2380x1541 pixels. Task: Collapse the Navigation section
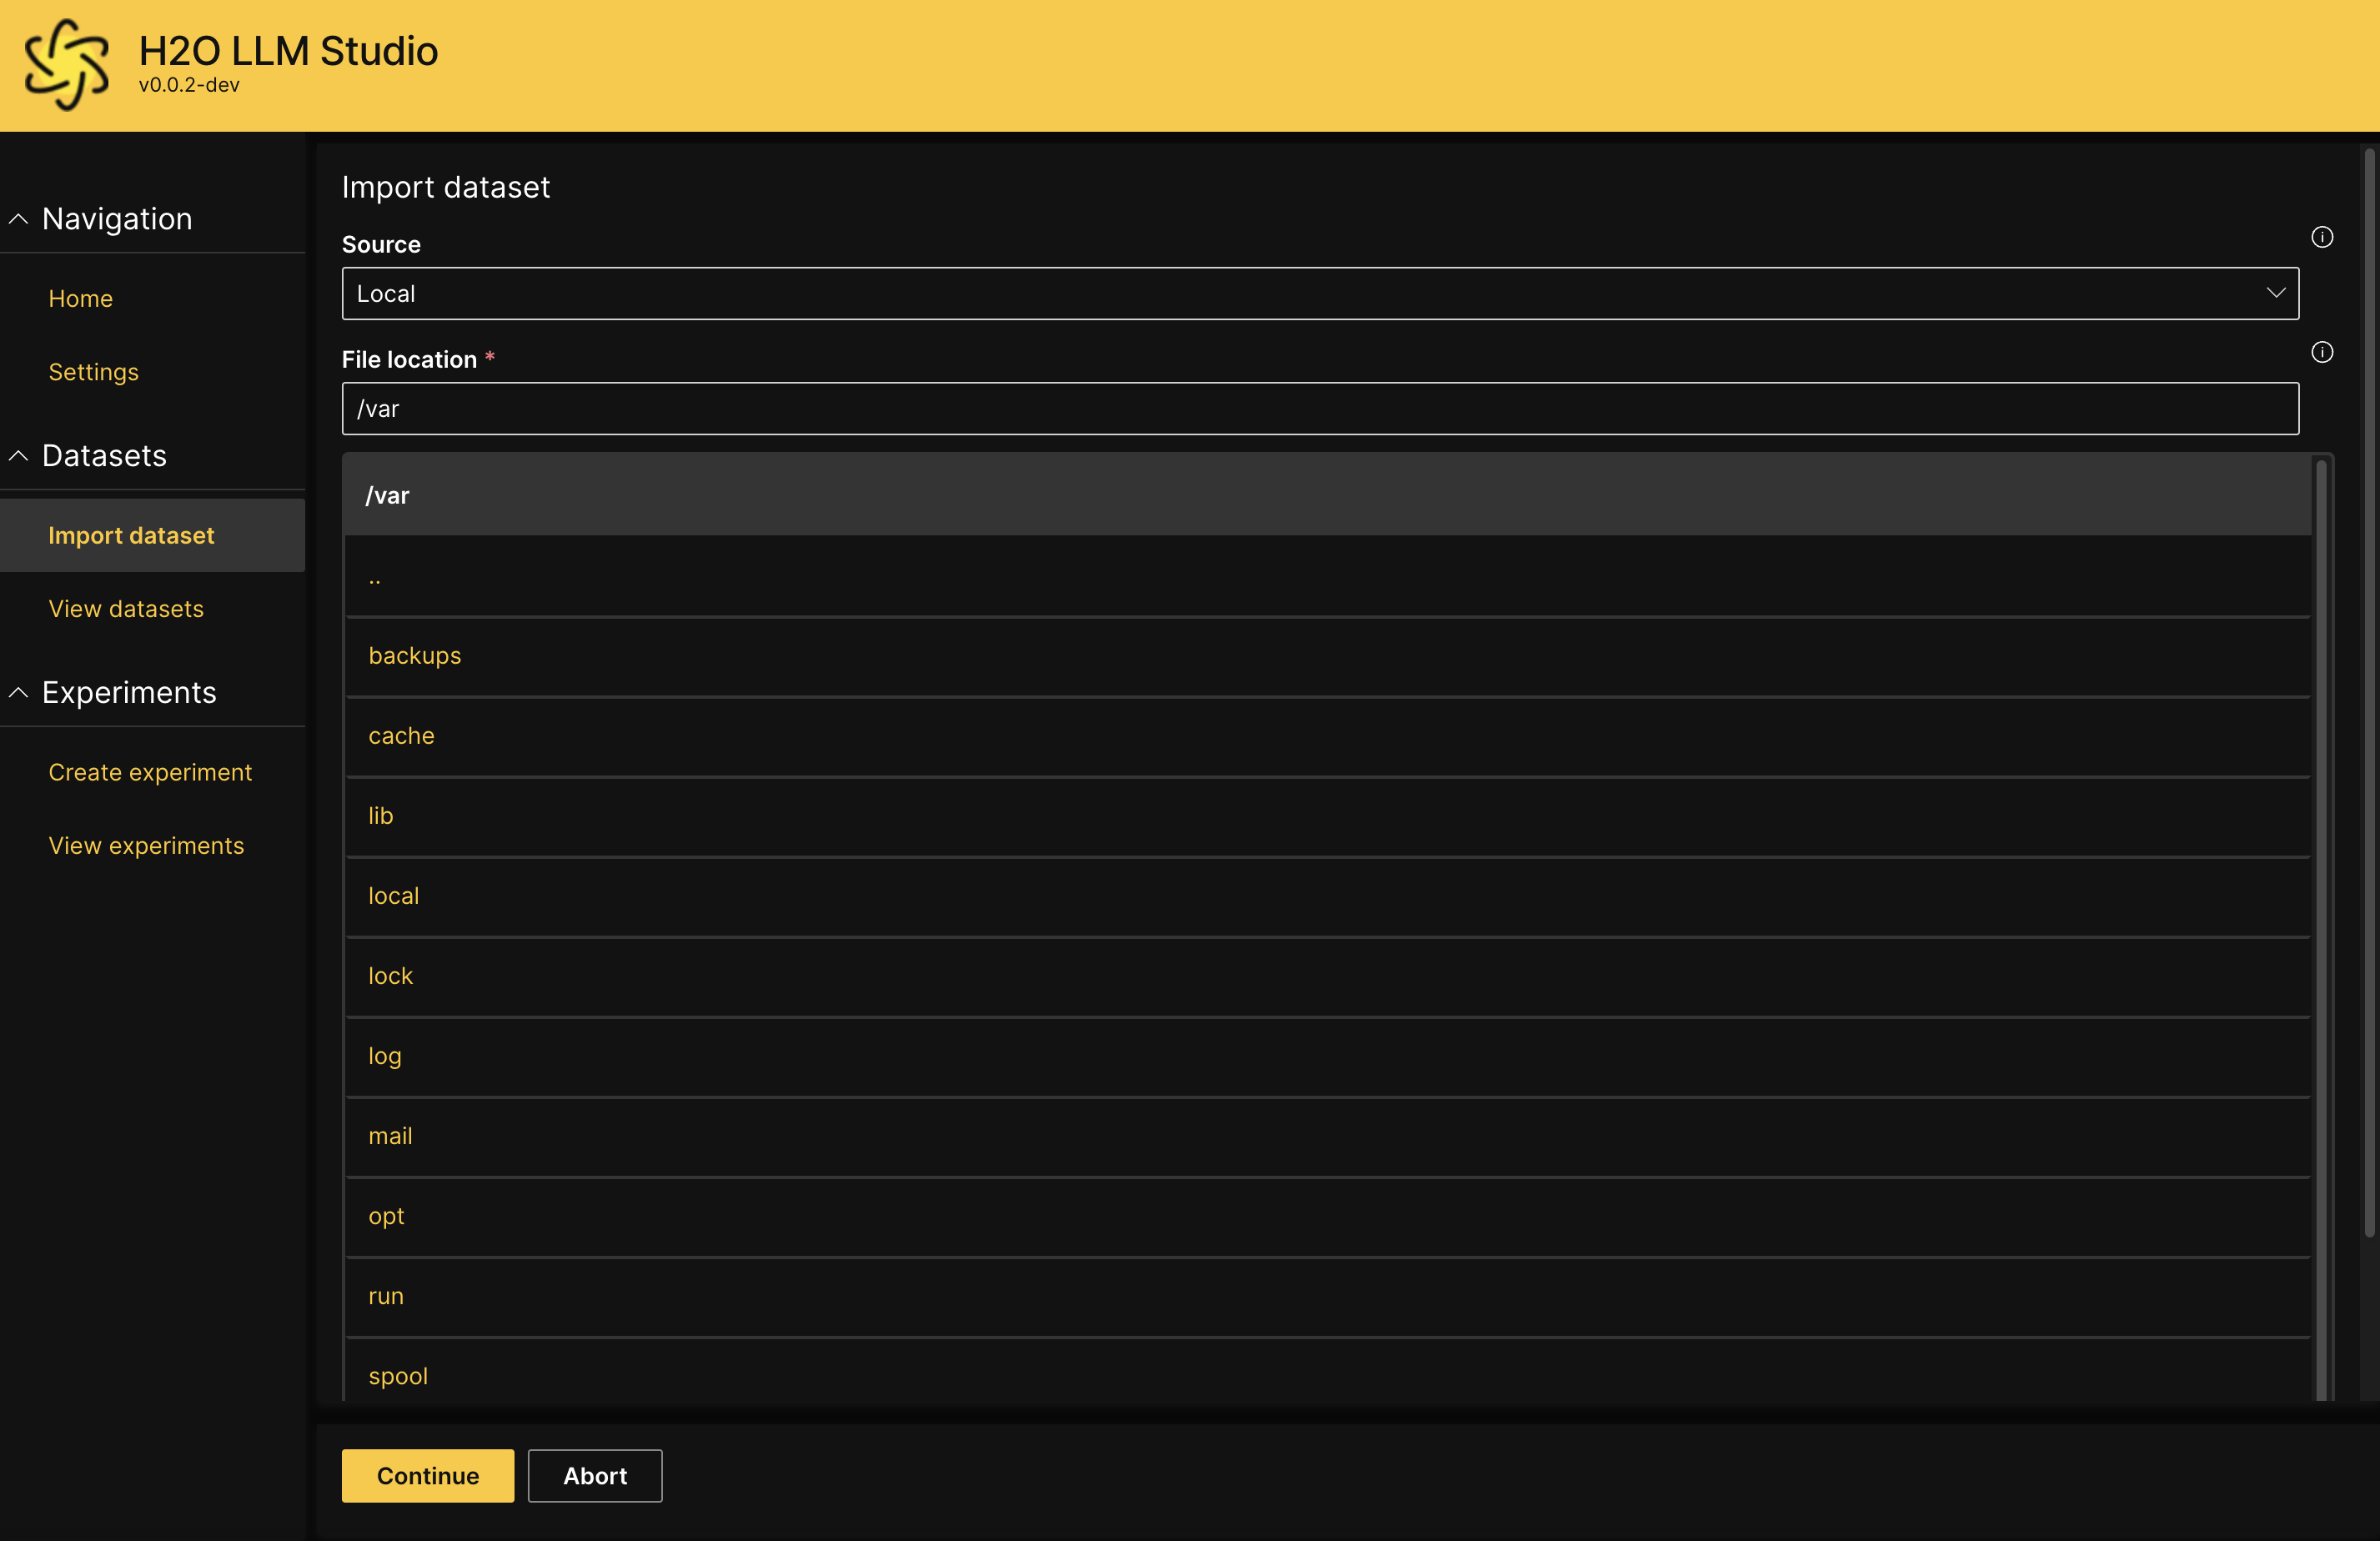[x=19, y=219]
